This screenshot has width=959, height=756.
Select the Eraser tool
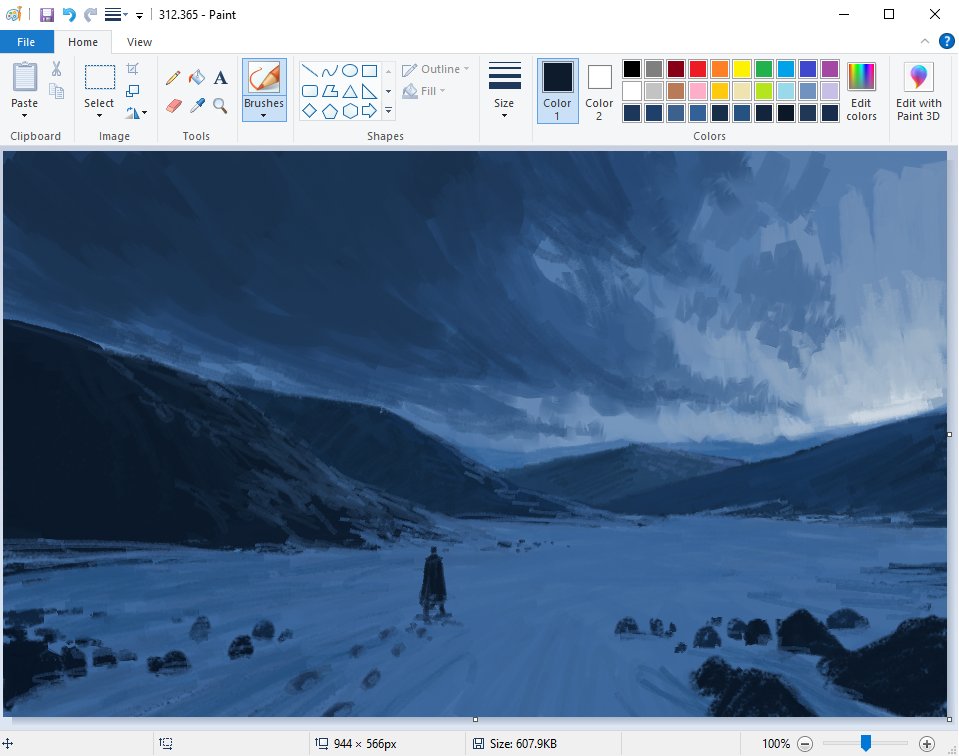(174, 106)
